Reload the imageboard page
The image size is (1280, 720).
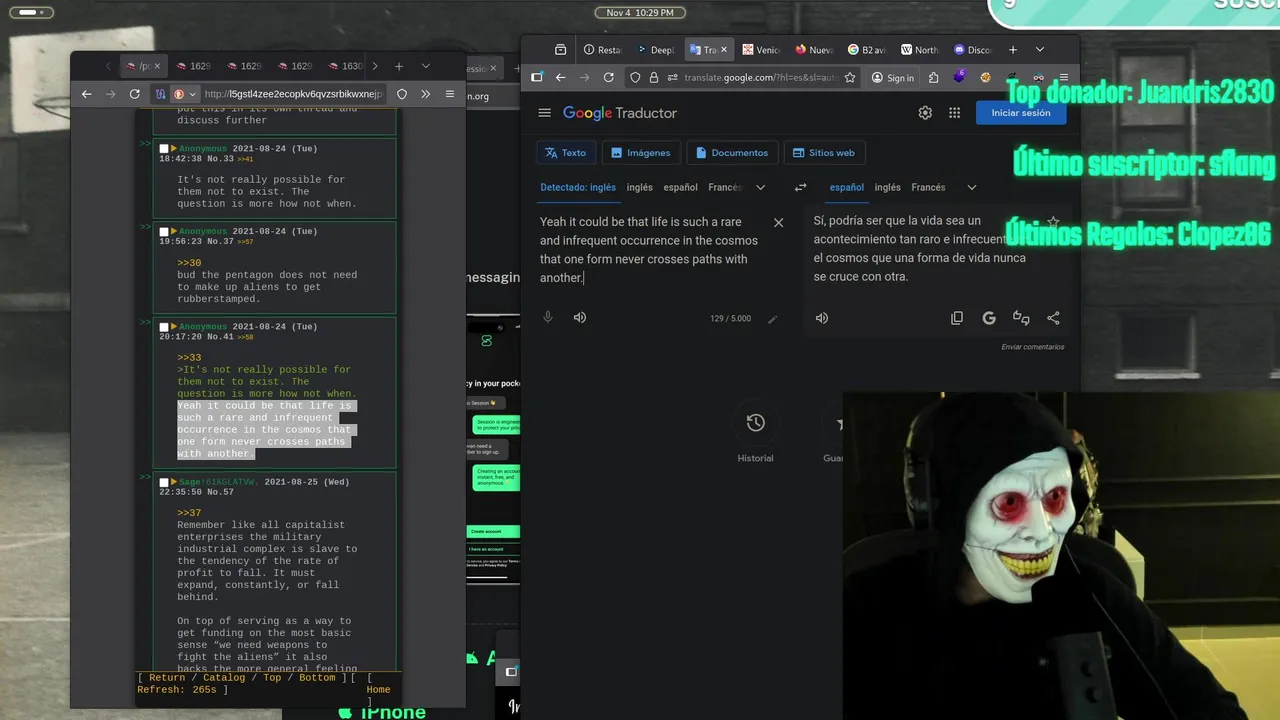click(x=135, y=94)
